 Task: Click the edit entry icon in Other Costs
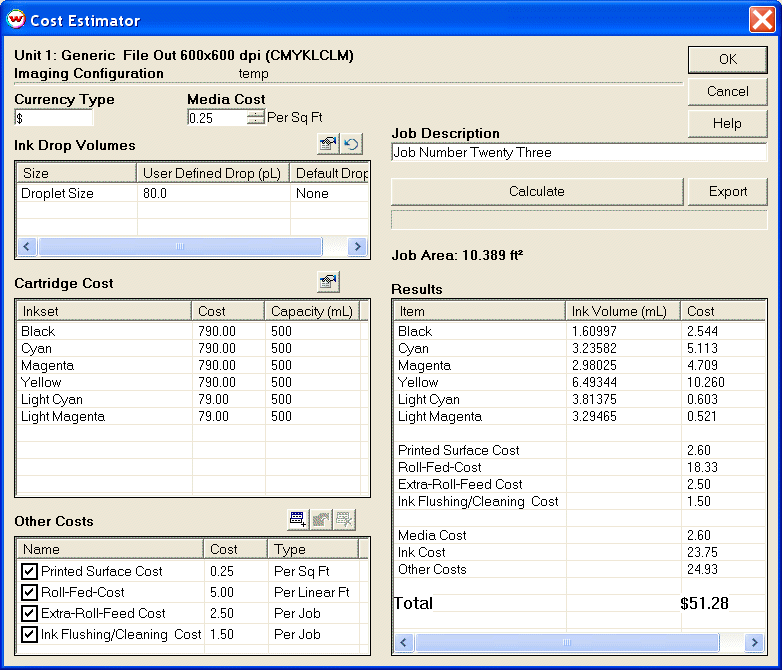click(x=321, y=520)
